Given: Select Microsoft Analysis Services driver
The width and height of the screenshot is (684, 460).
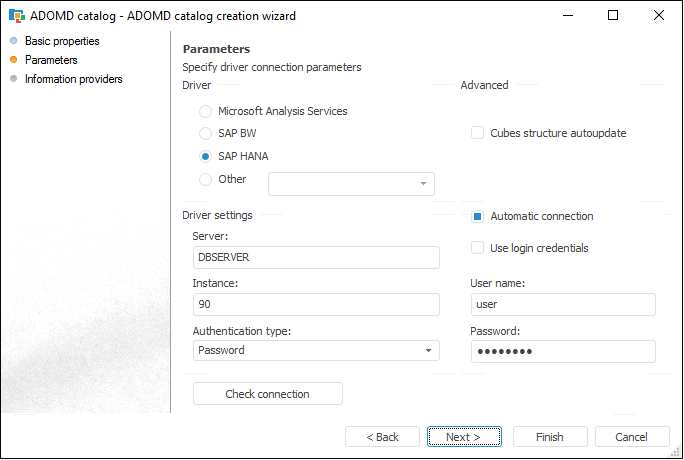Looking at the screenshot, I should tap(206, 111).
